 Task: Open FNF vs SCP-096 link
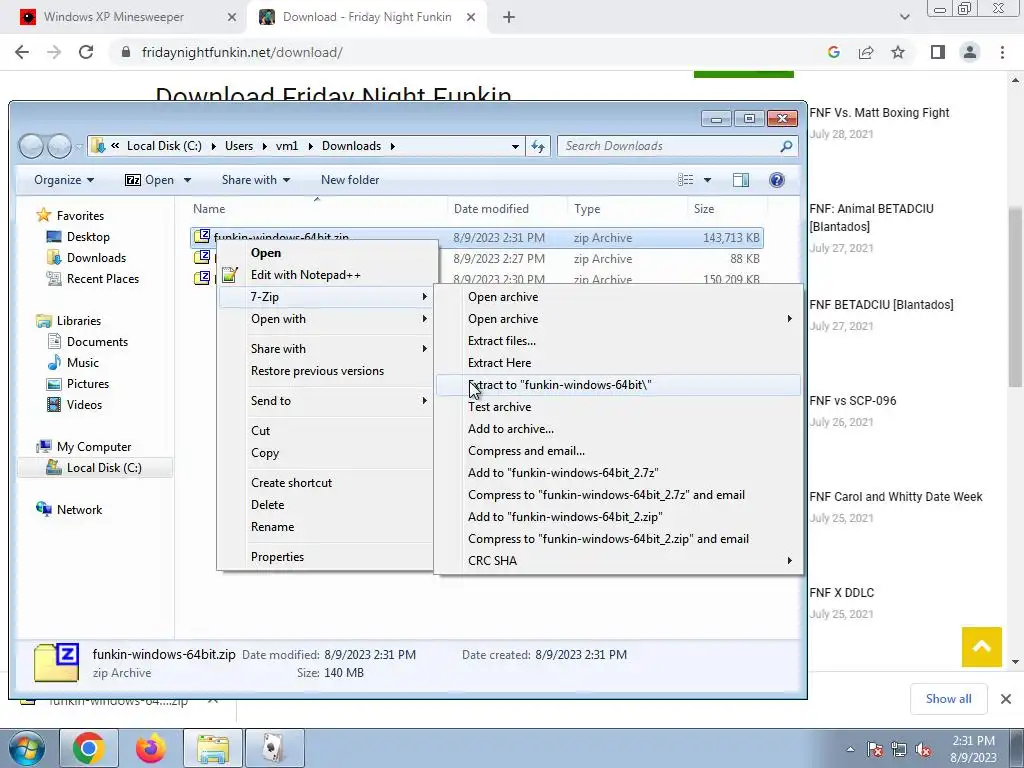coord(852,401)
